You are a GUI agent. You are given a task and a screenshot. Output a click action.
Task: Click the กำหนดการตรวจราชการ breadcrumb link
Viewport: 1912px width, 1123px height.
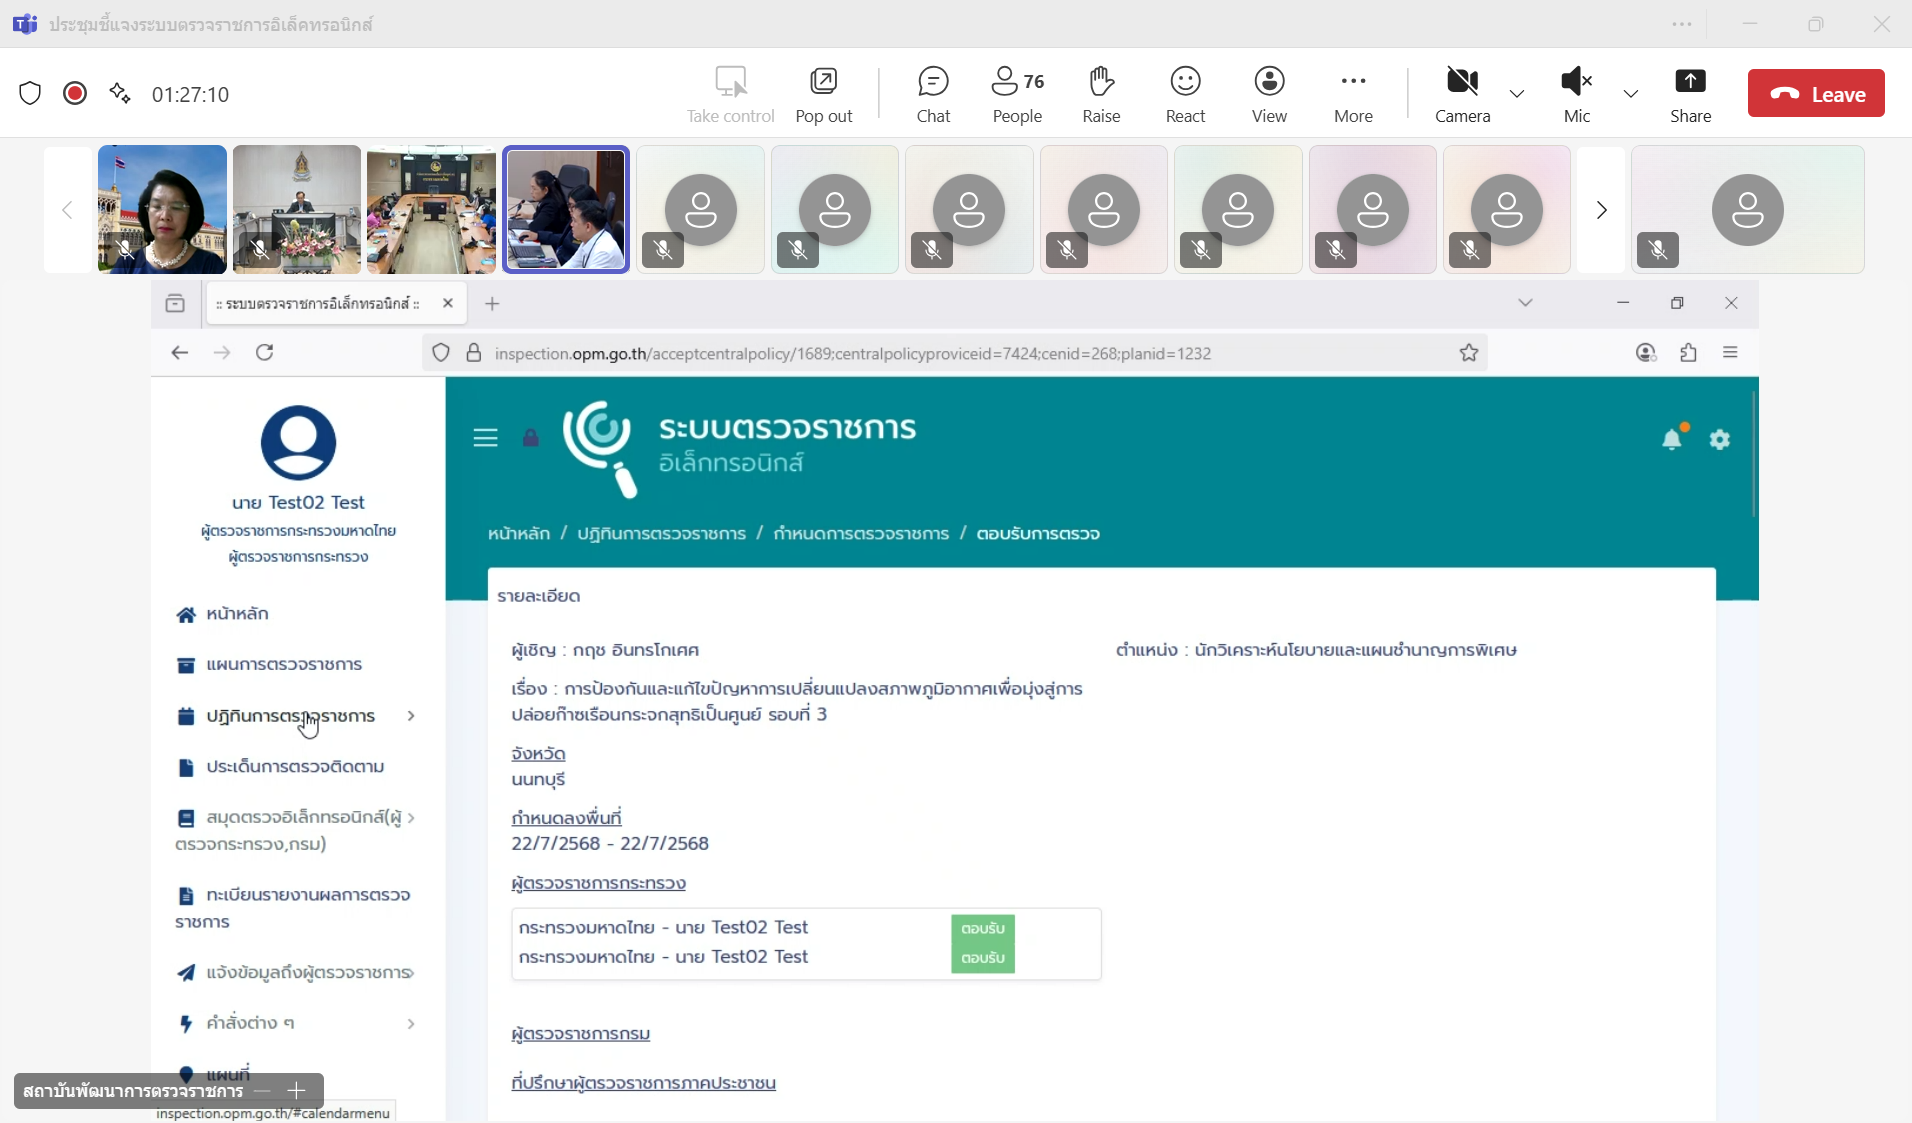point(861,534)
